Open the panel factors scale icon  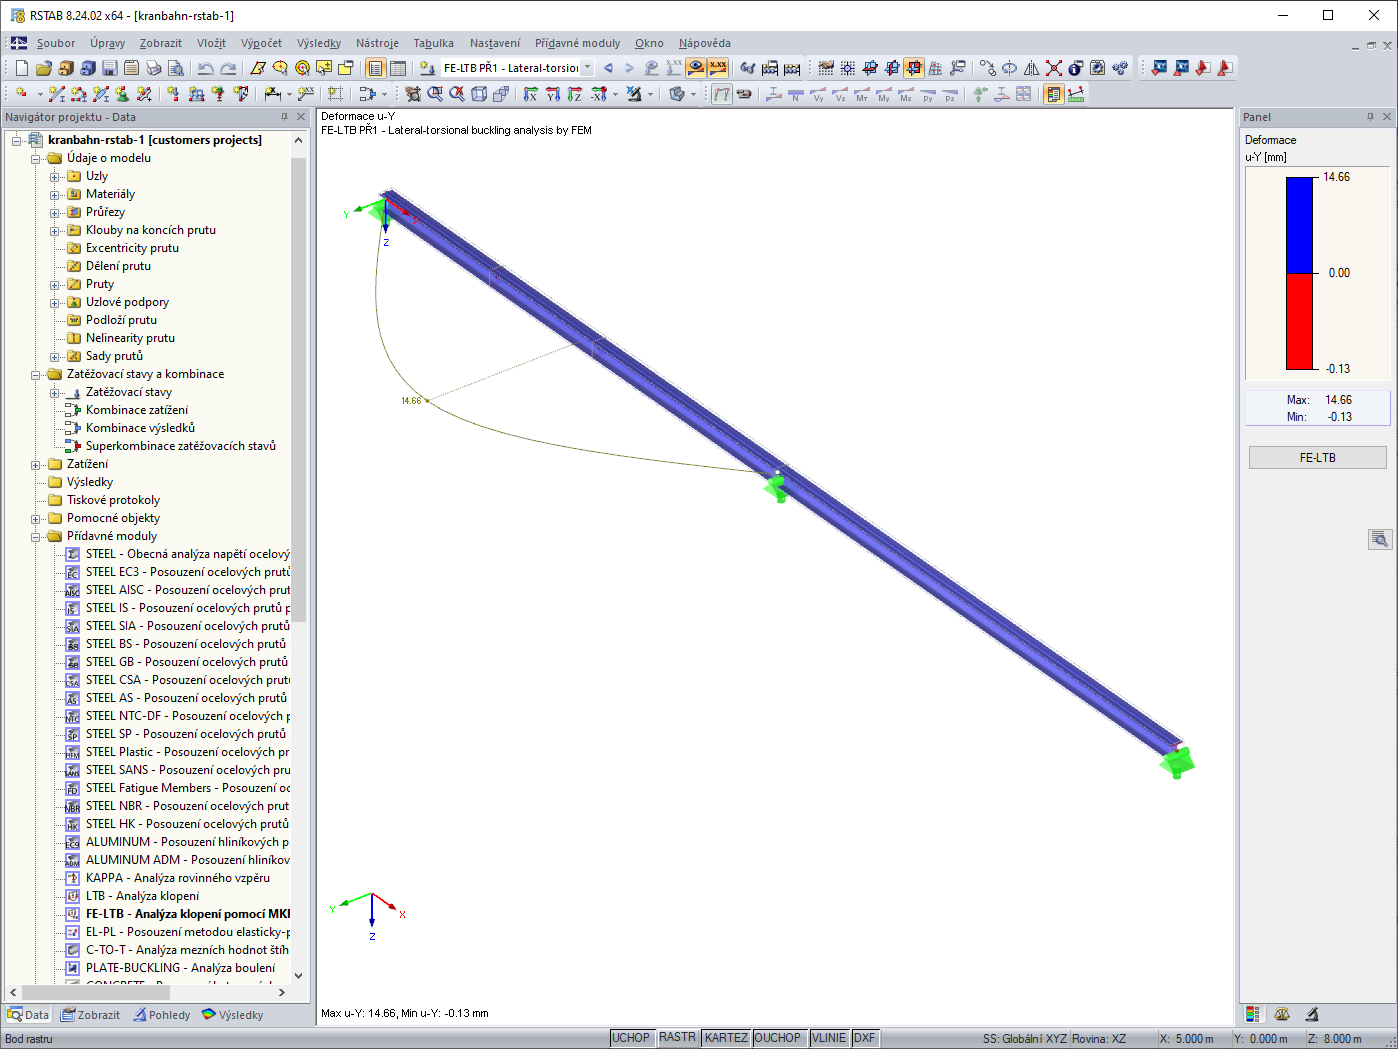click(1282, 1014)
